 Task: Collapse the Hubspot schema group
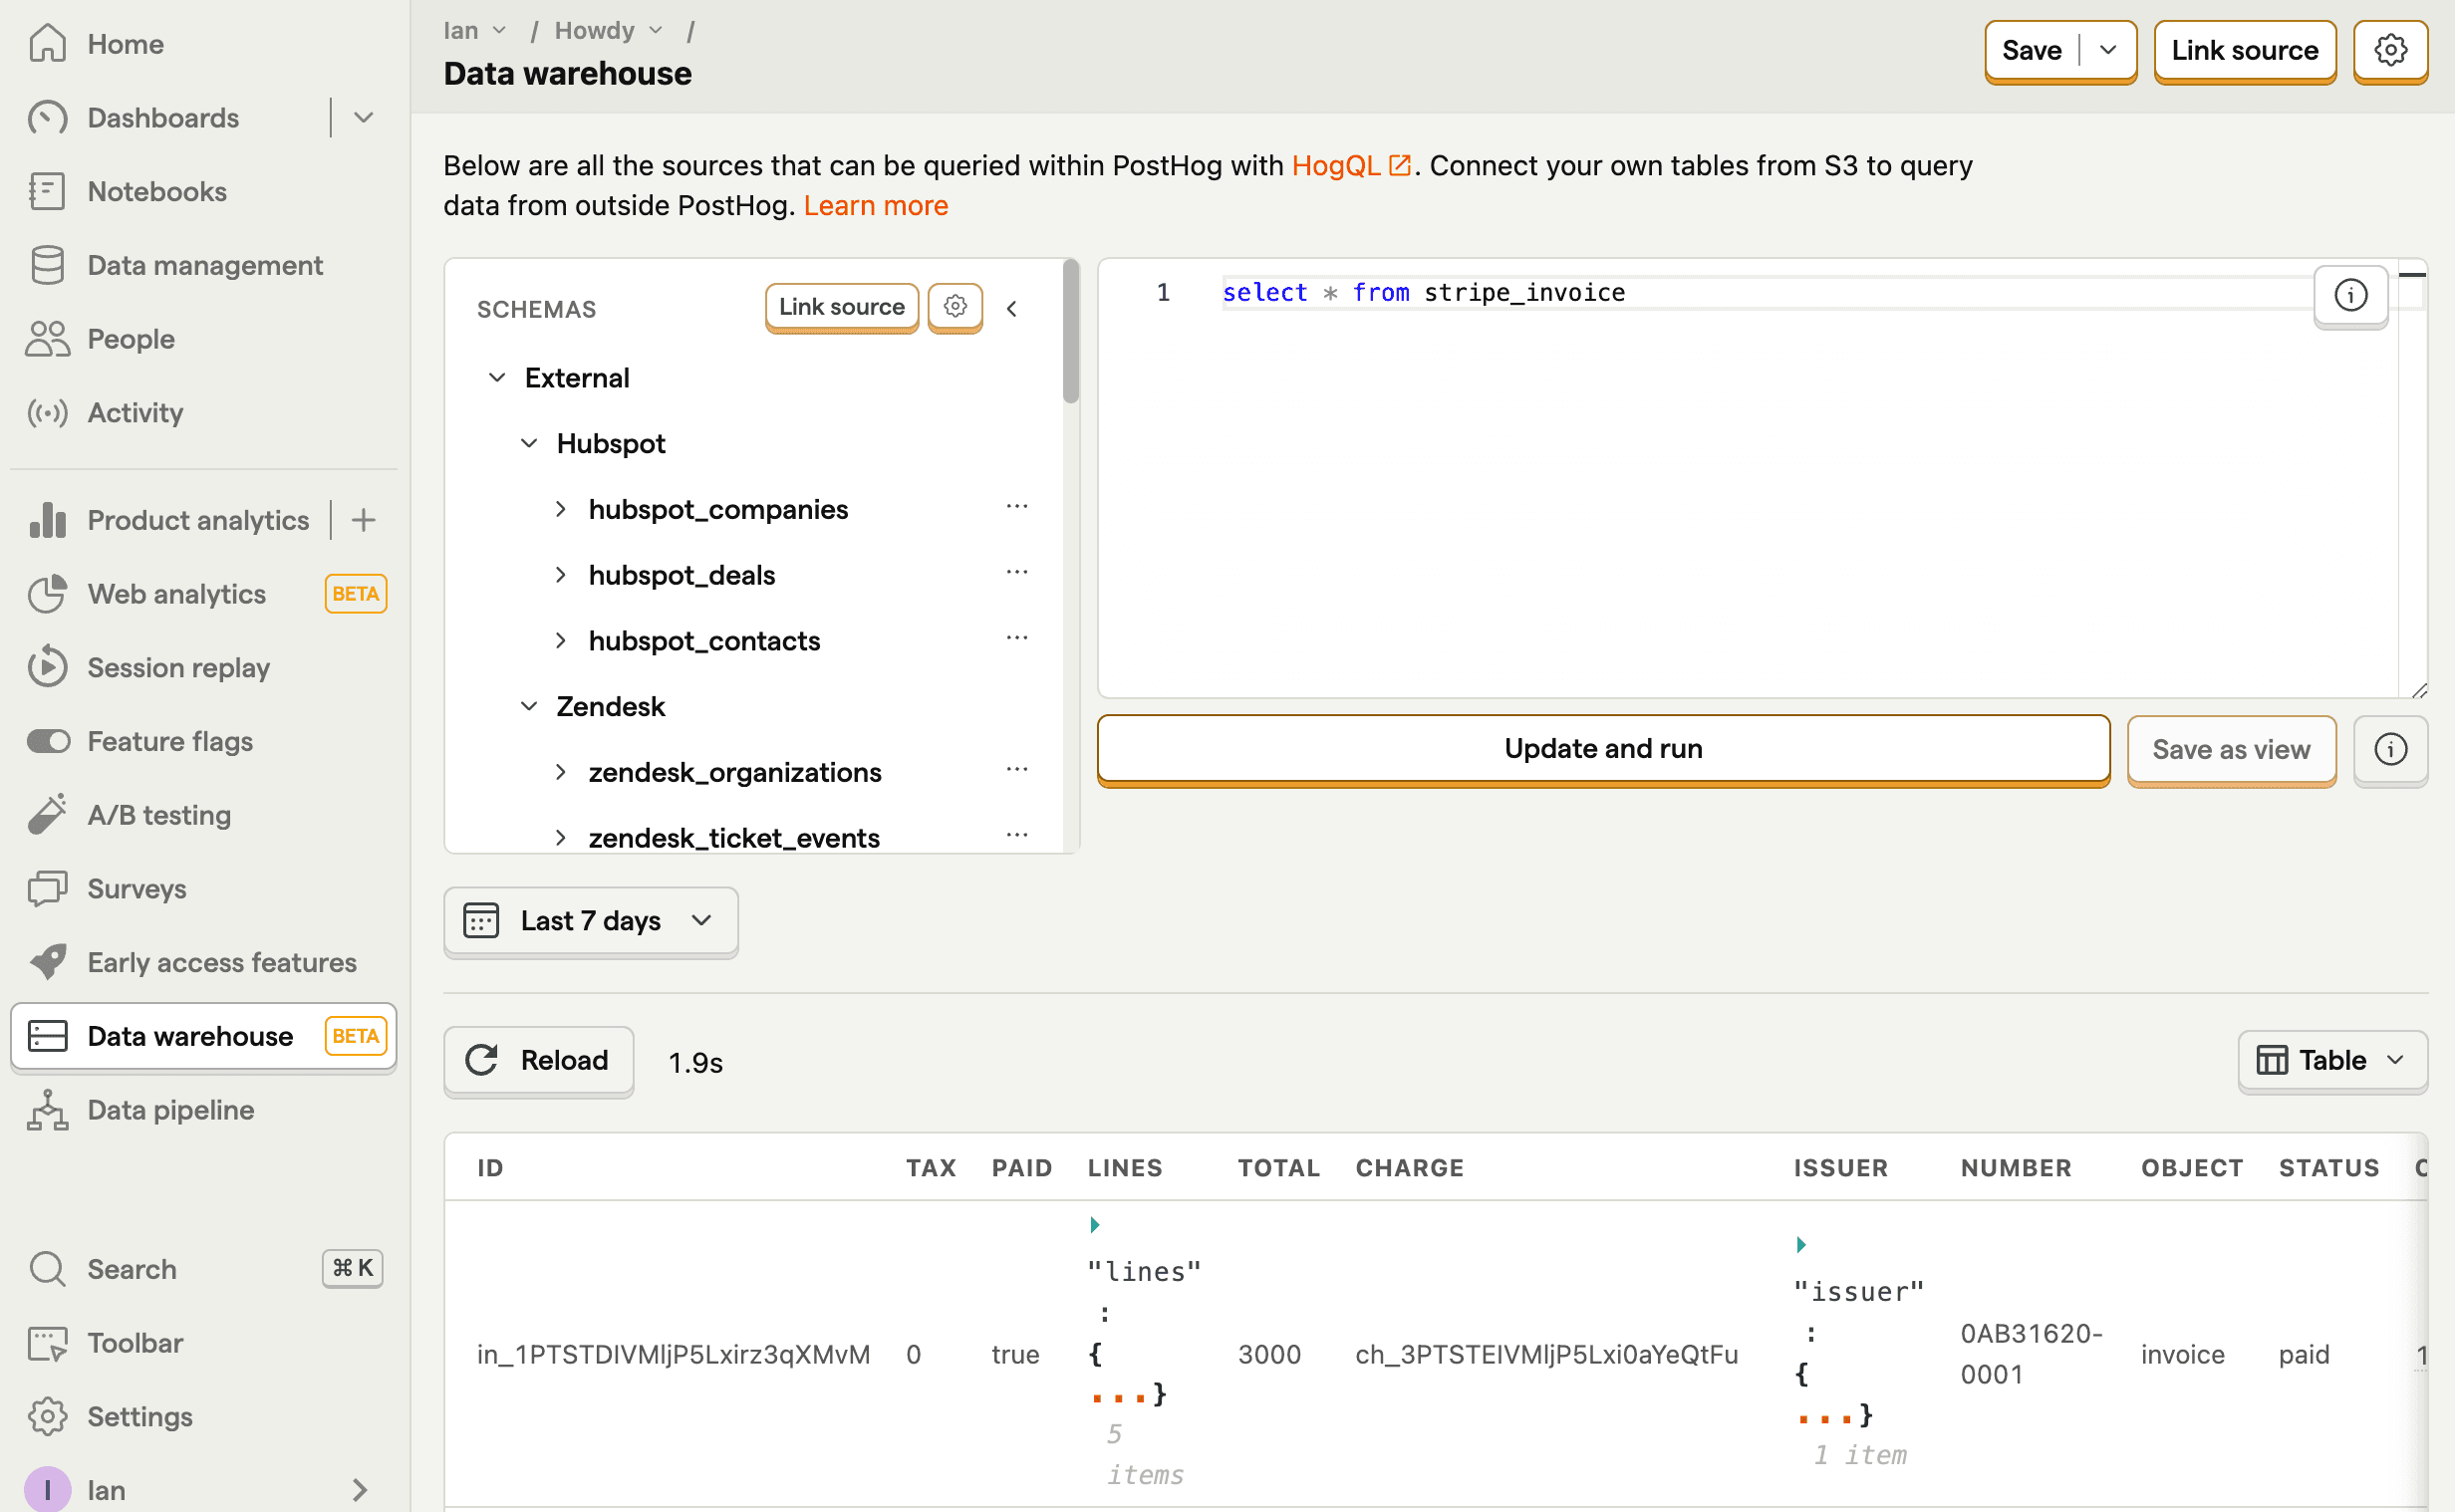[530, 442]
